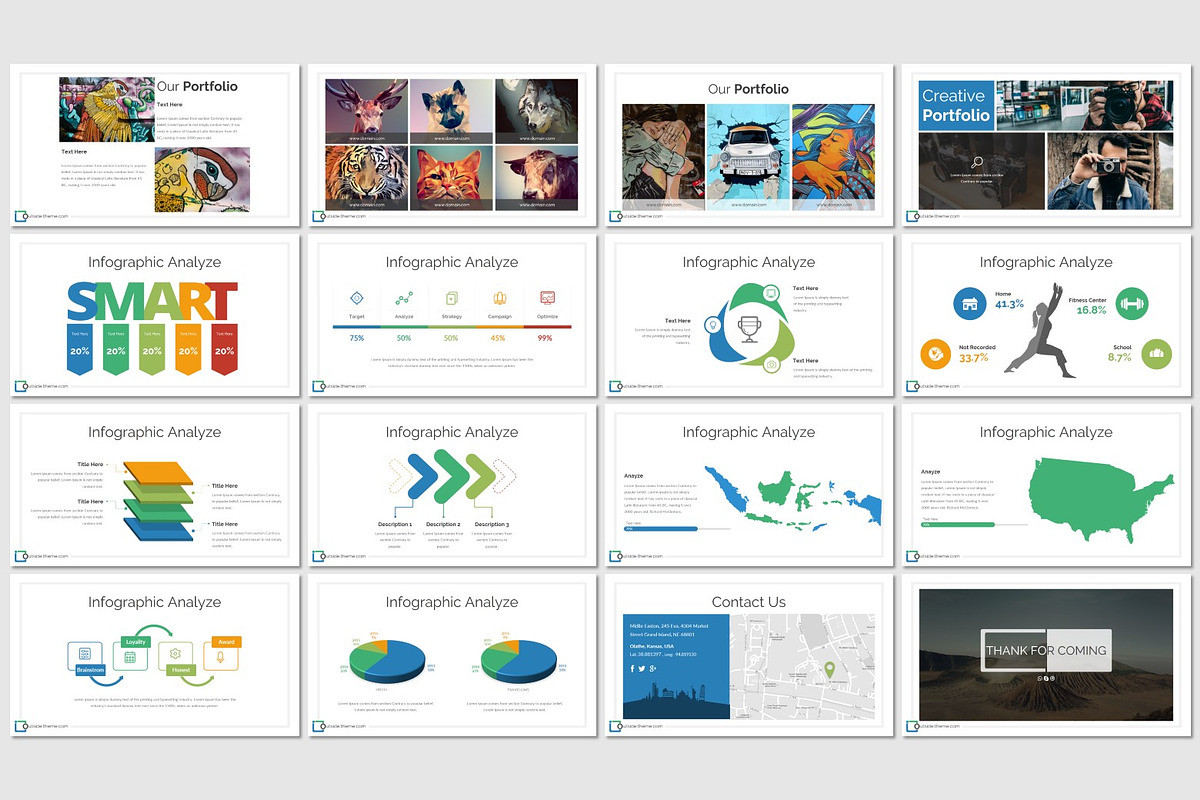The image size is (1200, 800).
Task: Click the blue progress bar under Indonesia text
Action: click(661, 528)
